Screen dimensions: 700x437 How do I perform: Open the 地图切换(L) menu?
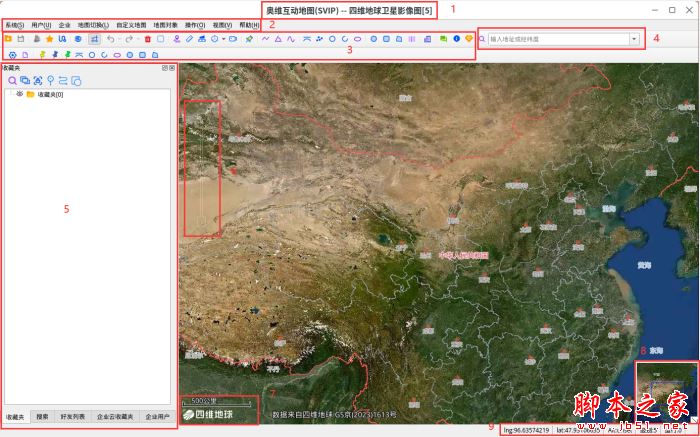click(93, 25)
